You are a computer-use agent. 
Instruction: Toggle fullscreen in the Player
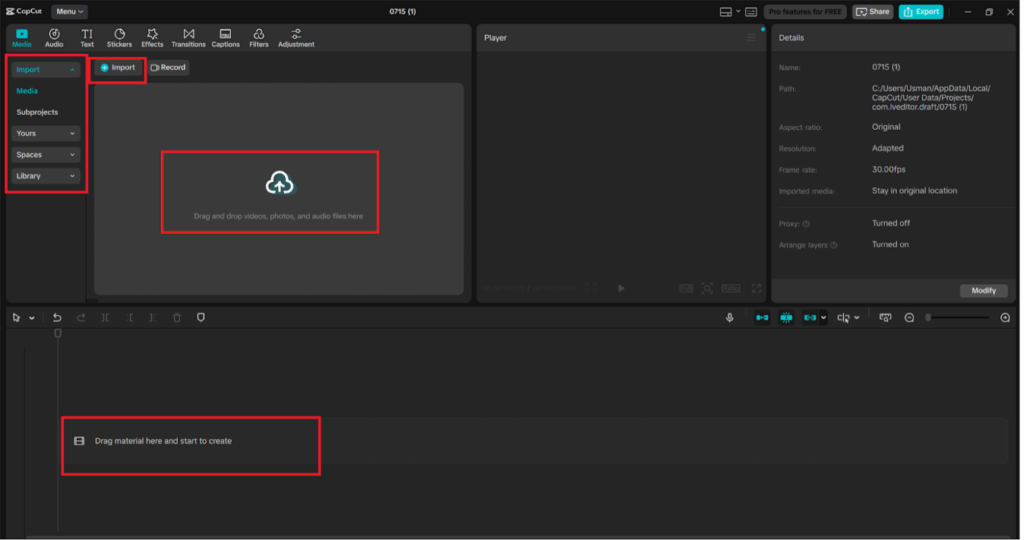[x=756, y=288]
